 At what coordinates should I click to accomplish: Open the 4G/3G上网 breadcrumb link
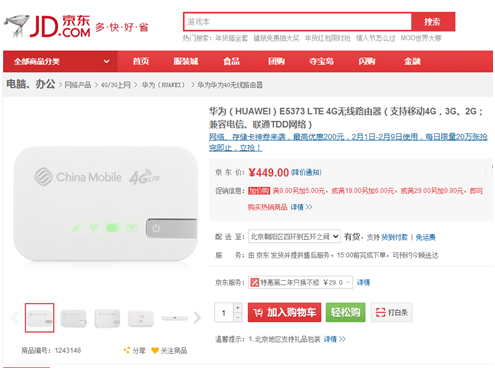[x=116, y=85]
